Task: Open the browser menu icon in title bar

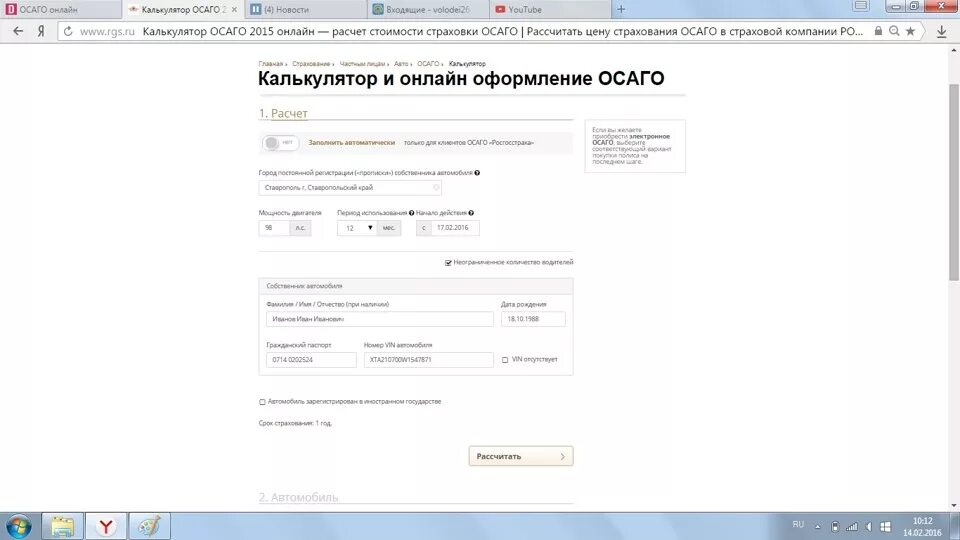Action: pos(860,6)
